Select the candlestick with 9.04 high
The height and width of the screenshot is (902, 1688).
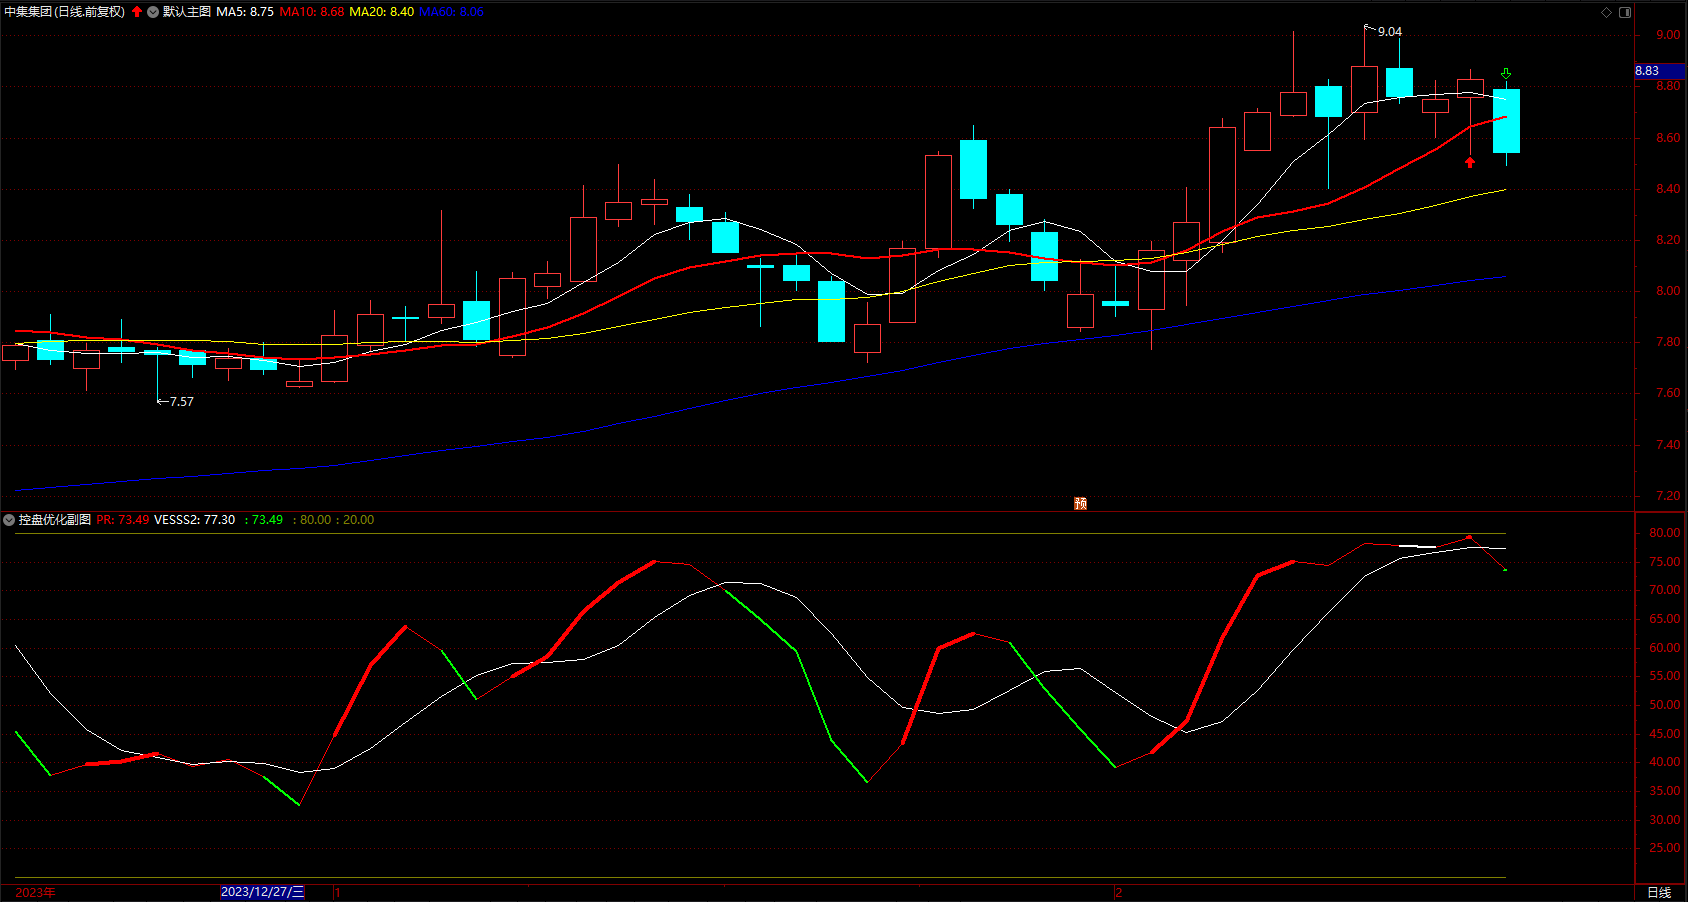pyautogui.click(x=1364, y=89)
